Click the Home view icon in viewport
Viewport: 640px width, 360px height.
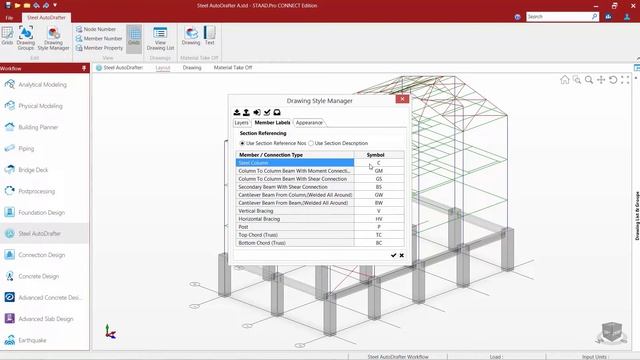tap(564, 80)
